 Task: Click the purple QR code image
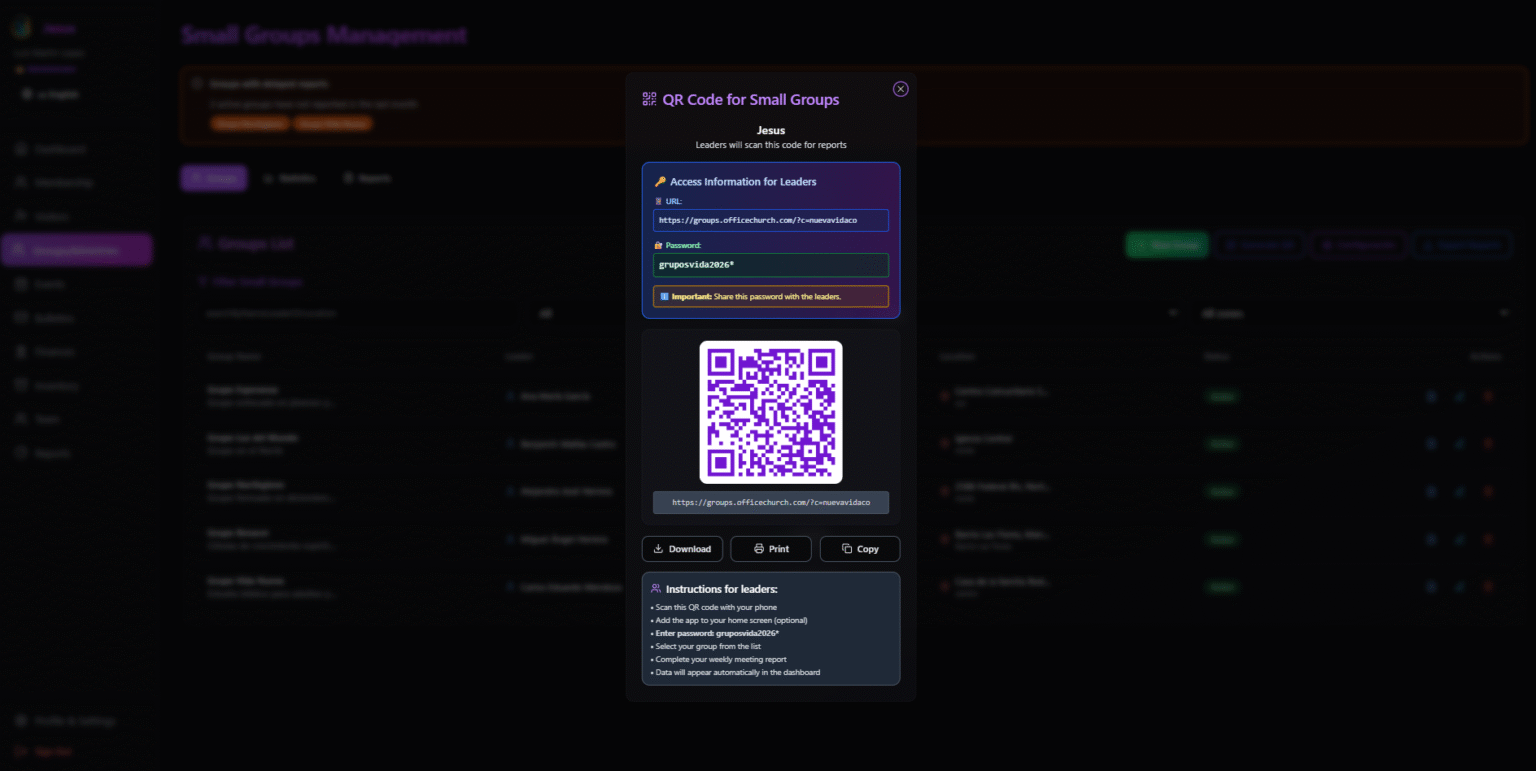771,412
